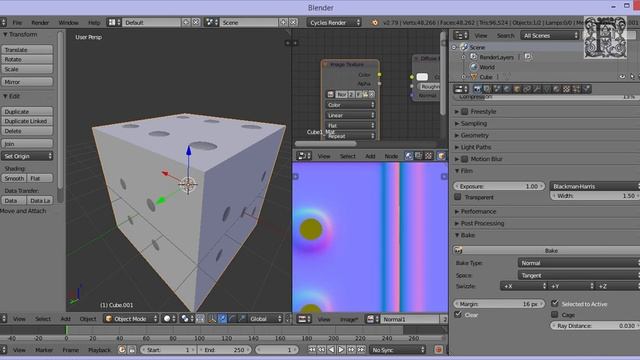Toggle Cube visibility eye in outliner
The height and width of the screenshot is (360, 640).
tap(622, 77)
